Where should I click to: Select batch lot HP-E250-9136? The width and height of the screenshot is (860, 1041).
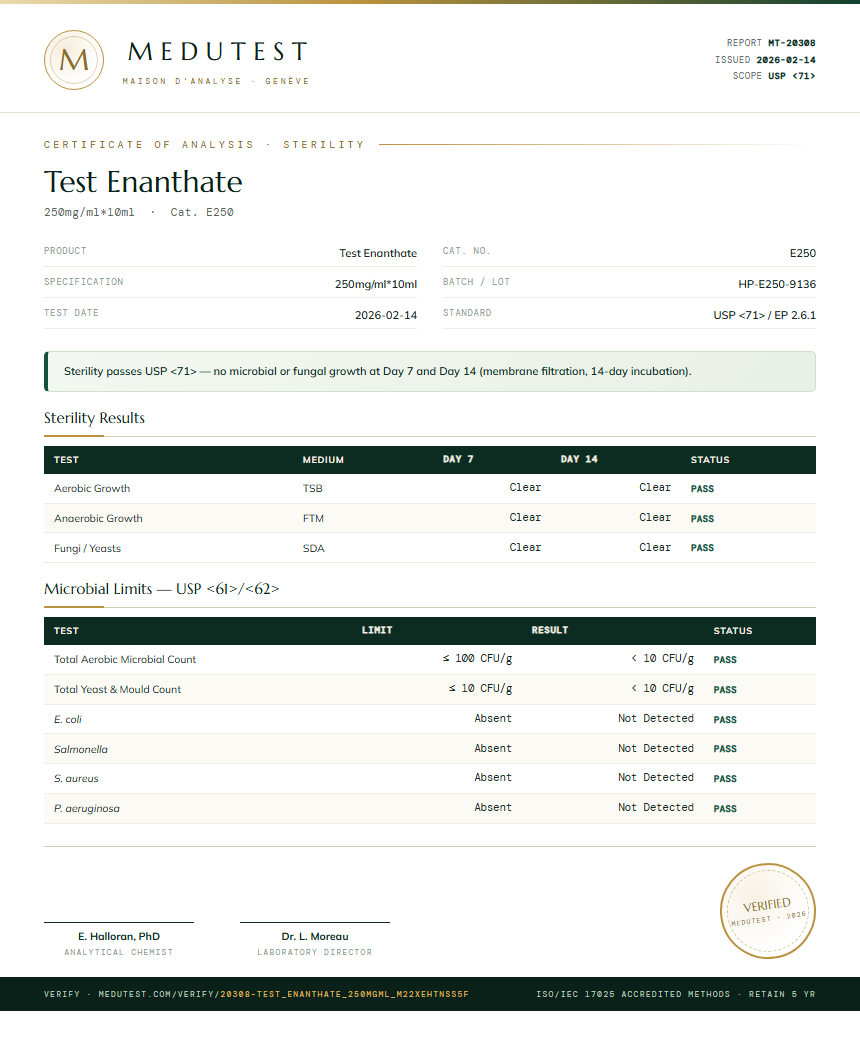(x=777, y=284)
